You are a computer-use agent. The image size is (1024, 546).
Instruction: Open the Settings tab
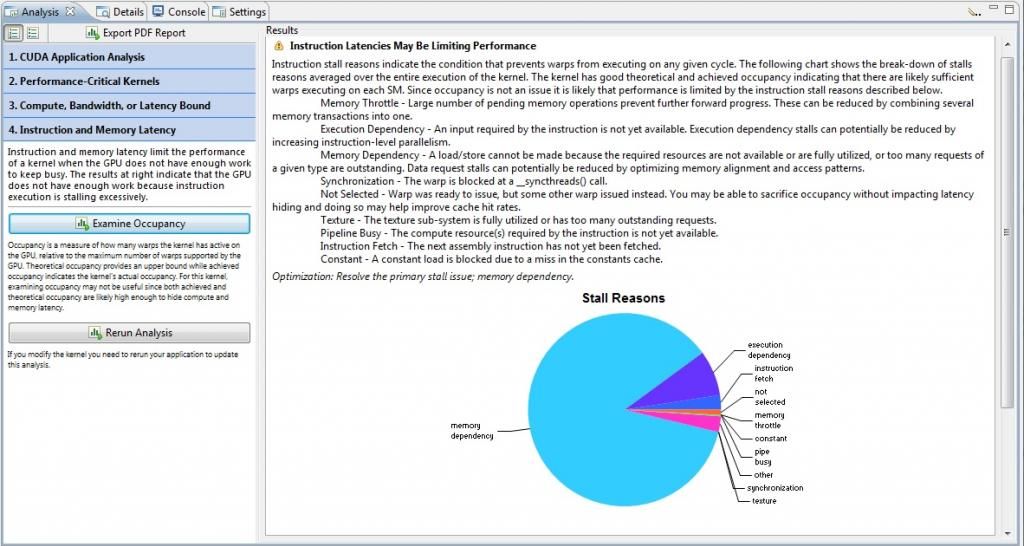pyautogui.click(x=239, y=12)
